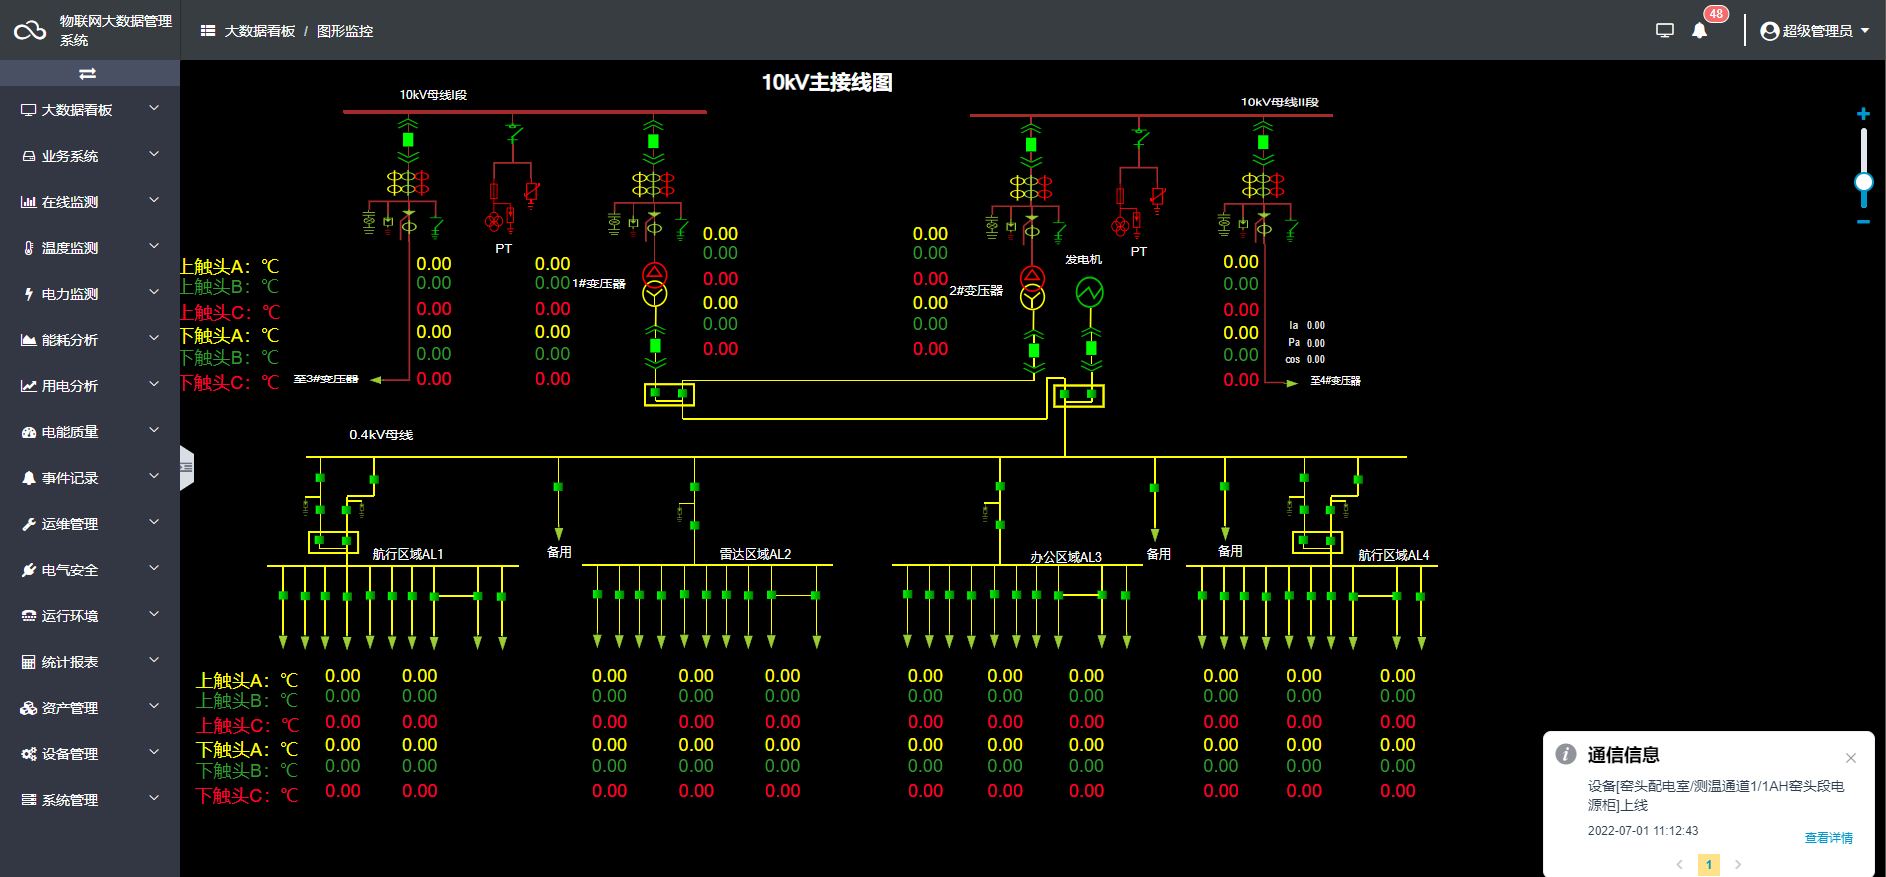Click the side panel expand handle

(186, 468)
